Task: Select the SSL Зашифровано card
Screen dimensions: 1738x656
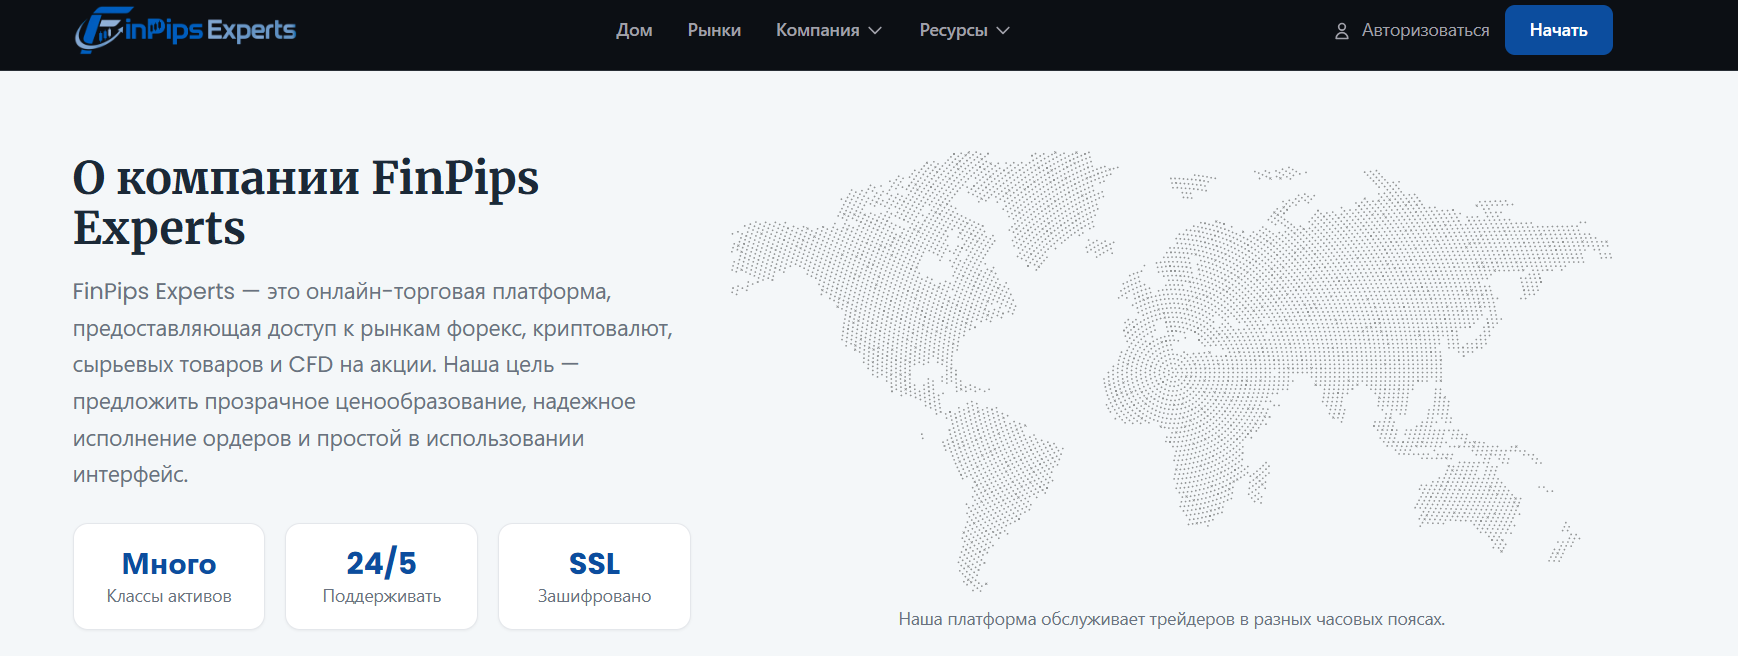Action: click(594, 577)
